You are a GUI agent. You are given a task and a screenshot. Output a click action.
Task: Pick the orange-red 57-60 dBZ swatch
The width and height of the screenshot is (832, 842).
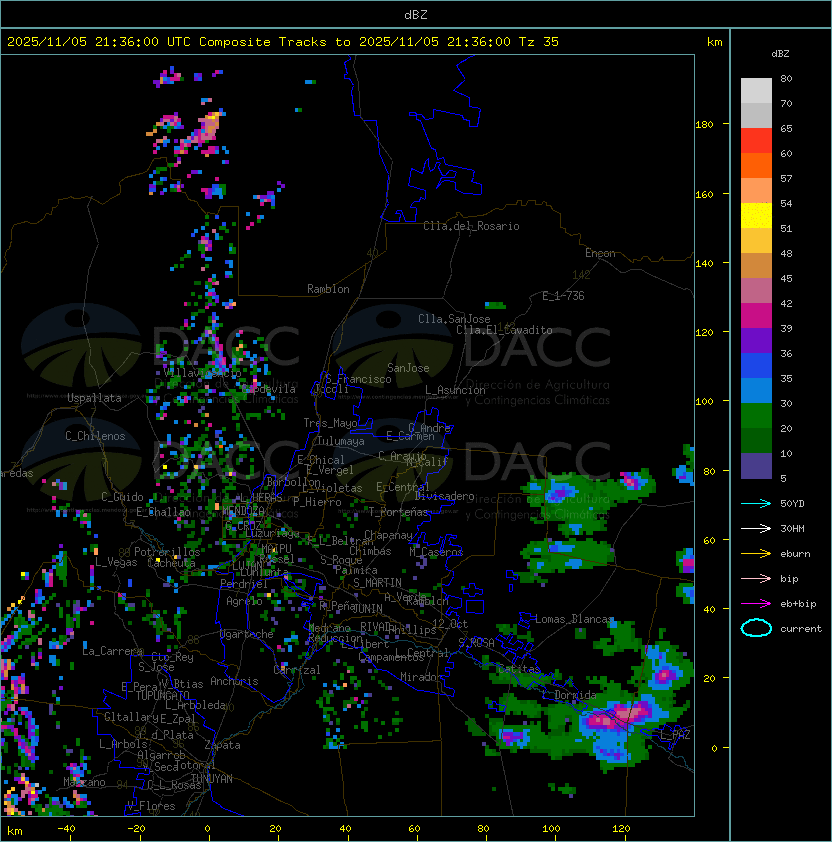tap(756, 166)
